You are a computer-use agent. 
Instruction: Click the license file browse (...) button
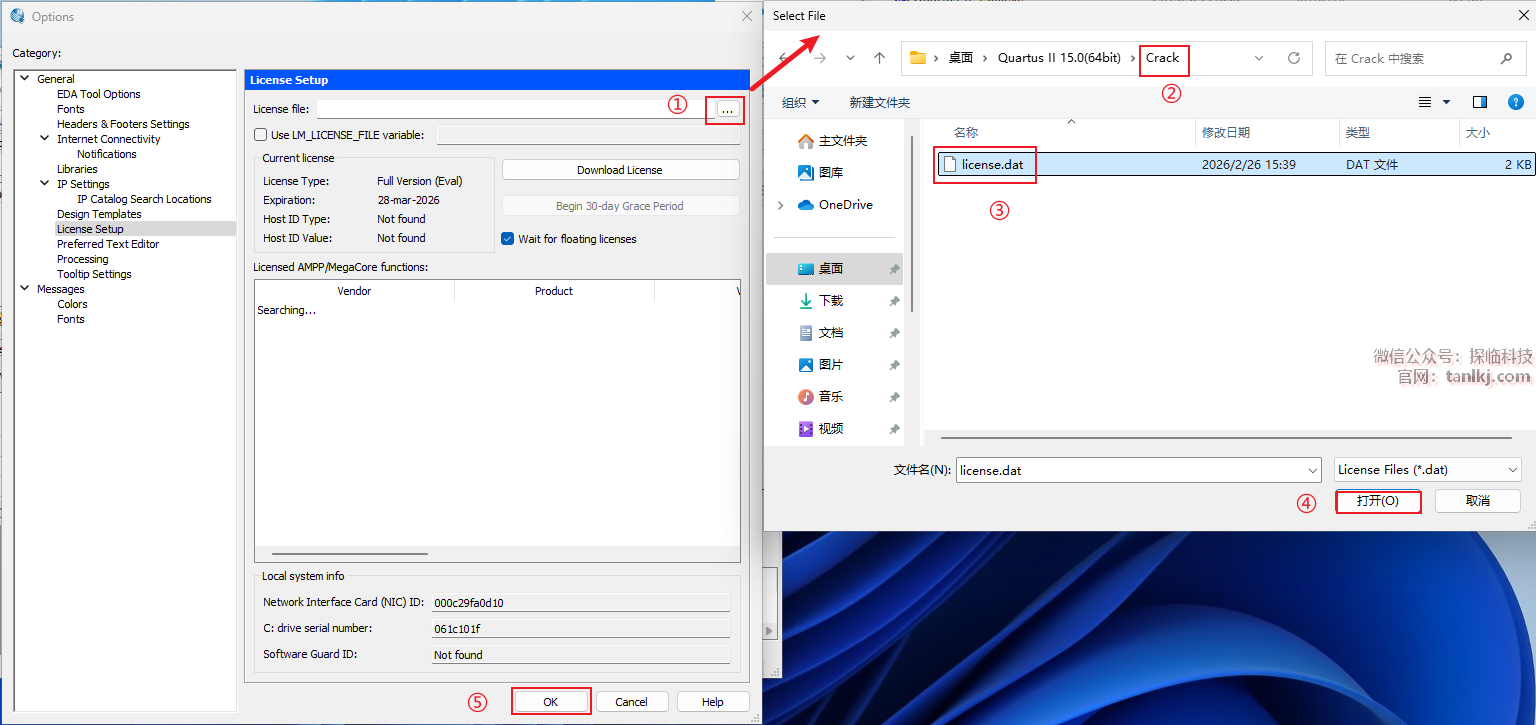pos(727,109)
